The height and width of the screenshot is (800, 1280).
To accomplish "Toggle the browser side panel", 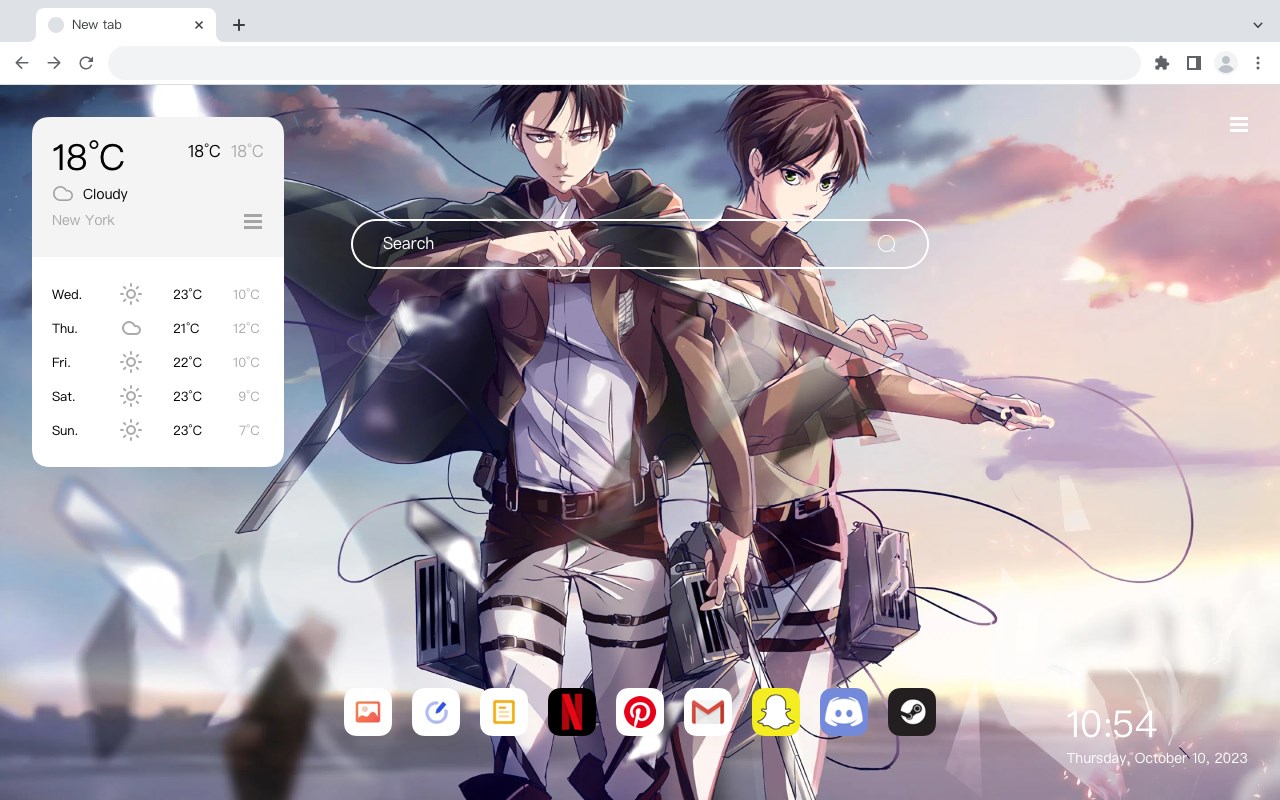I will point(1194,63).
